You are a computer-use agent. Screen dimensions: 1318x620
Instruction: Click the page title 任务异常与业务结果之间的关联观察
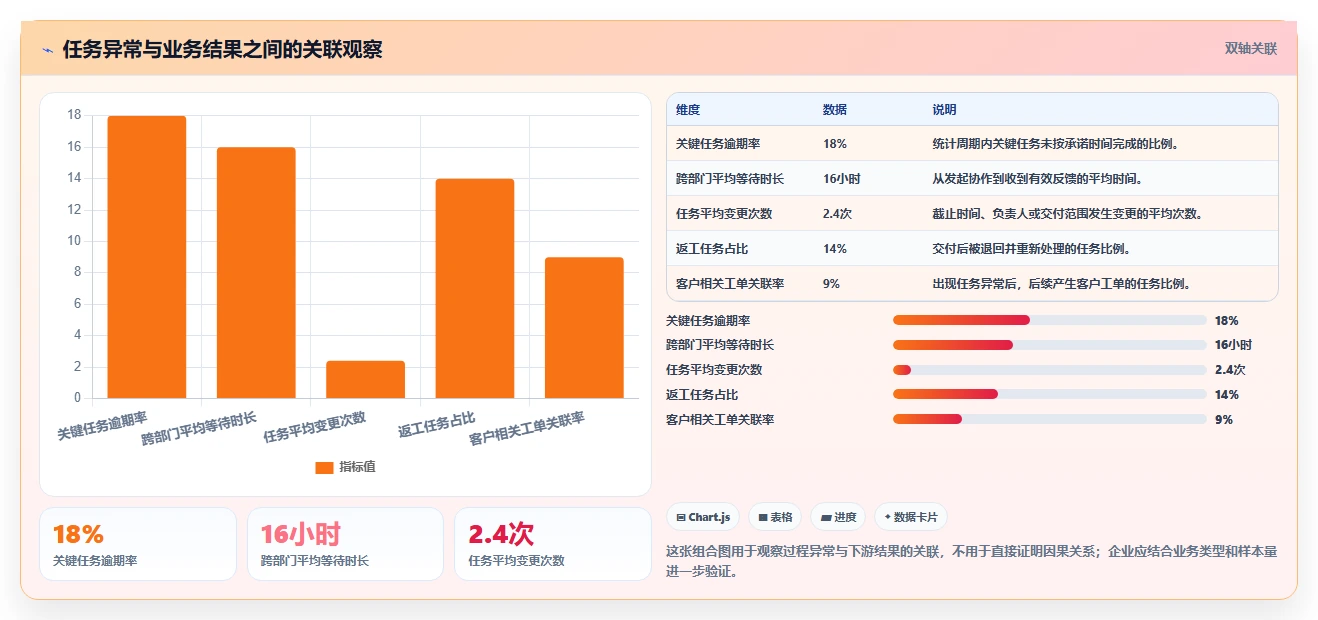tap(222, 50)
